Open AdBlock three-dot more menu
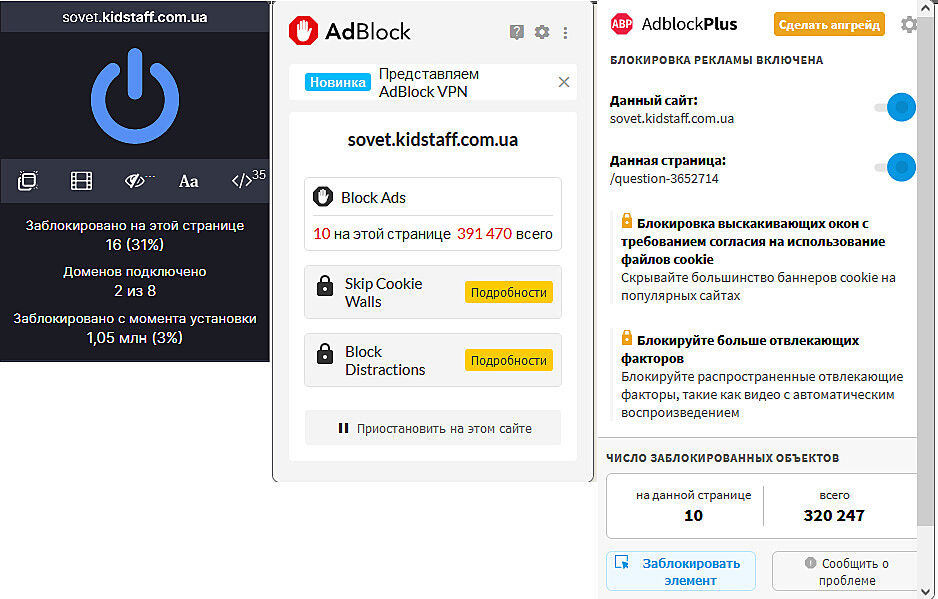This screenshot has height=599, width=938. pyautogui.click(x=565, y=32)
